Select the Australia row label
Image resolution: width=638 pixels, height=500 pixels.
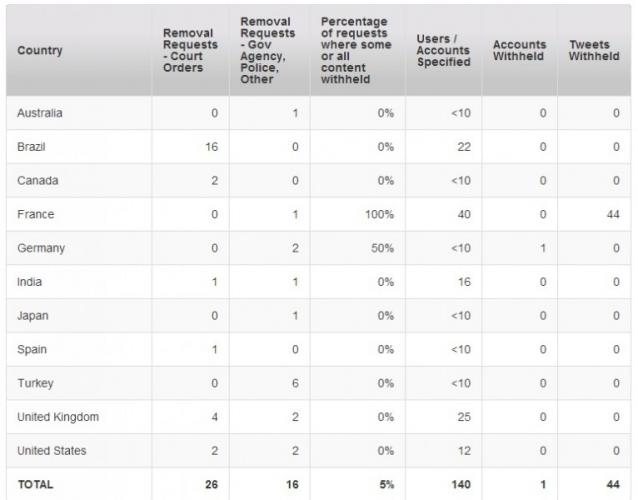click(40, 113)
